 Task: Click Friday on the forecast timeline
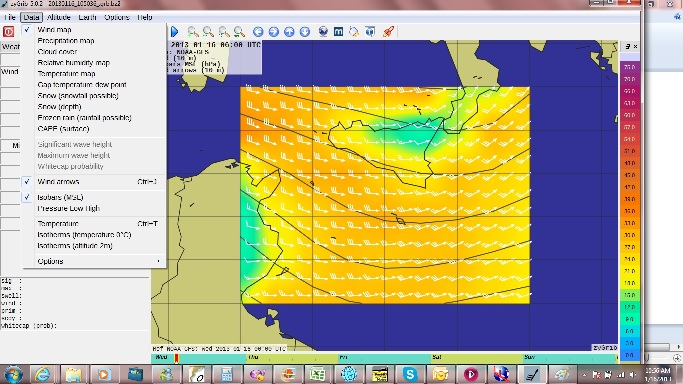(344, 357)
